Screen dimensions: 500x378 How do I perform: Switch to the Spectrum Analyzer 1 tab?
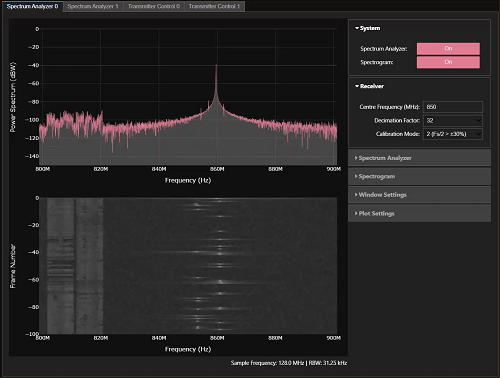tap(93, 6)
